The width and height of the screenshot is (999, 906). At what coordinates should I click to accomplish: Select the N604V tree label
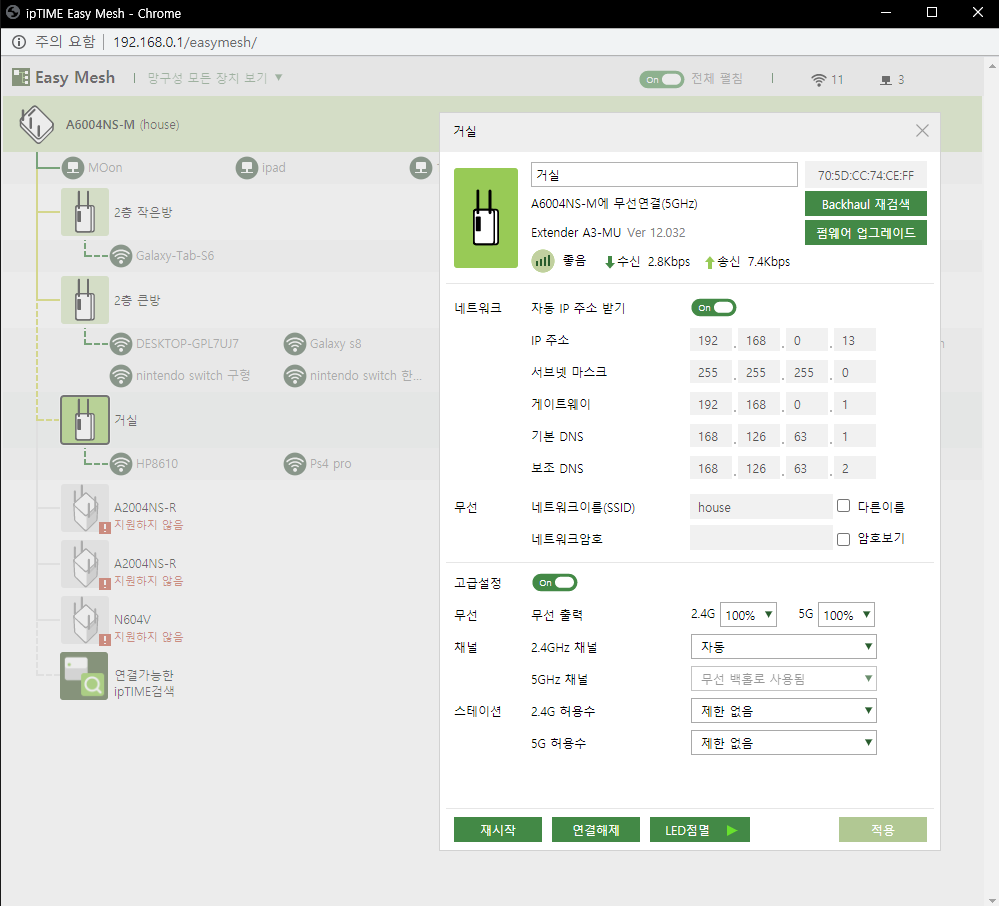[x=133, y=620]
